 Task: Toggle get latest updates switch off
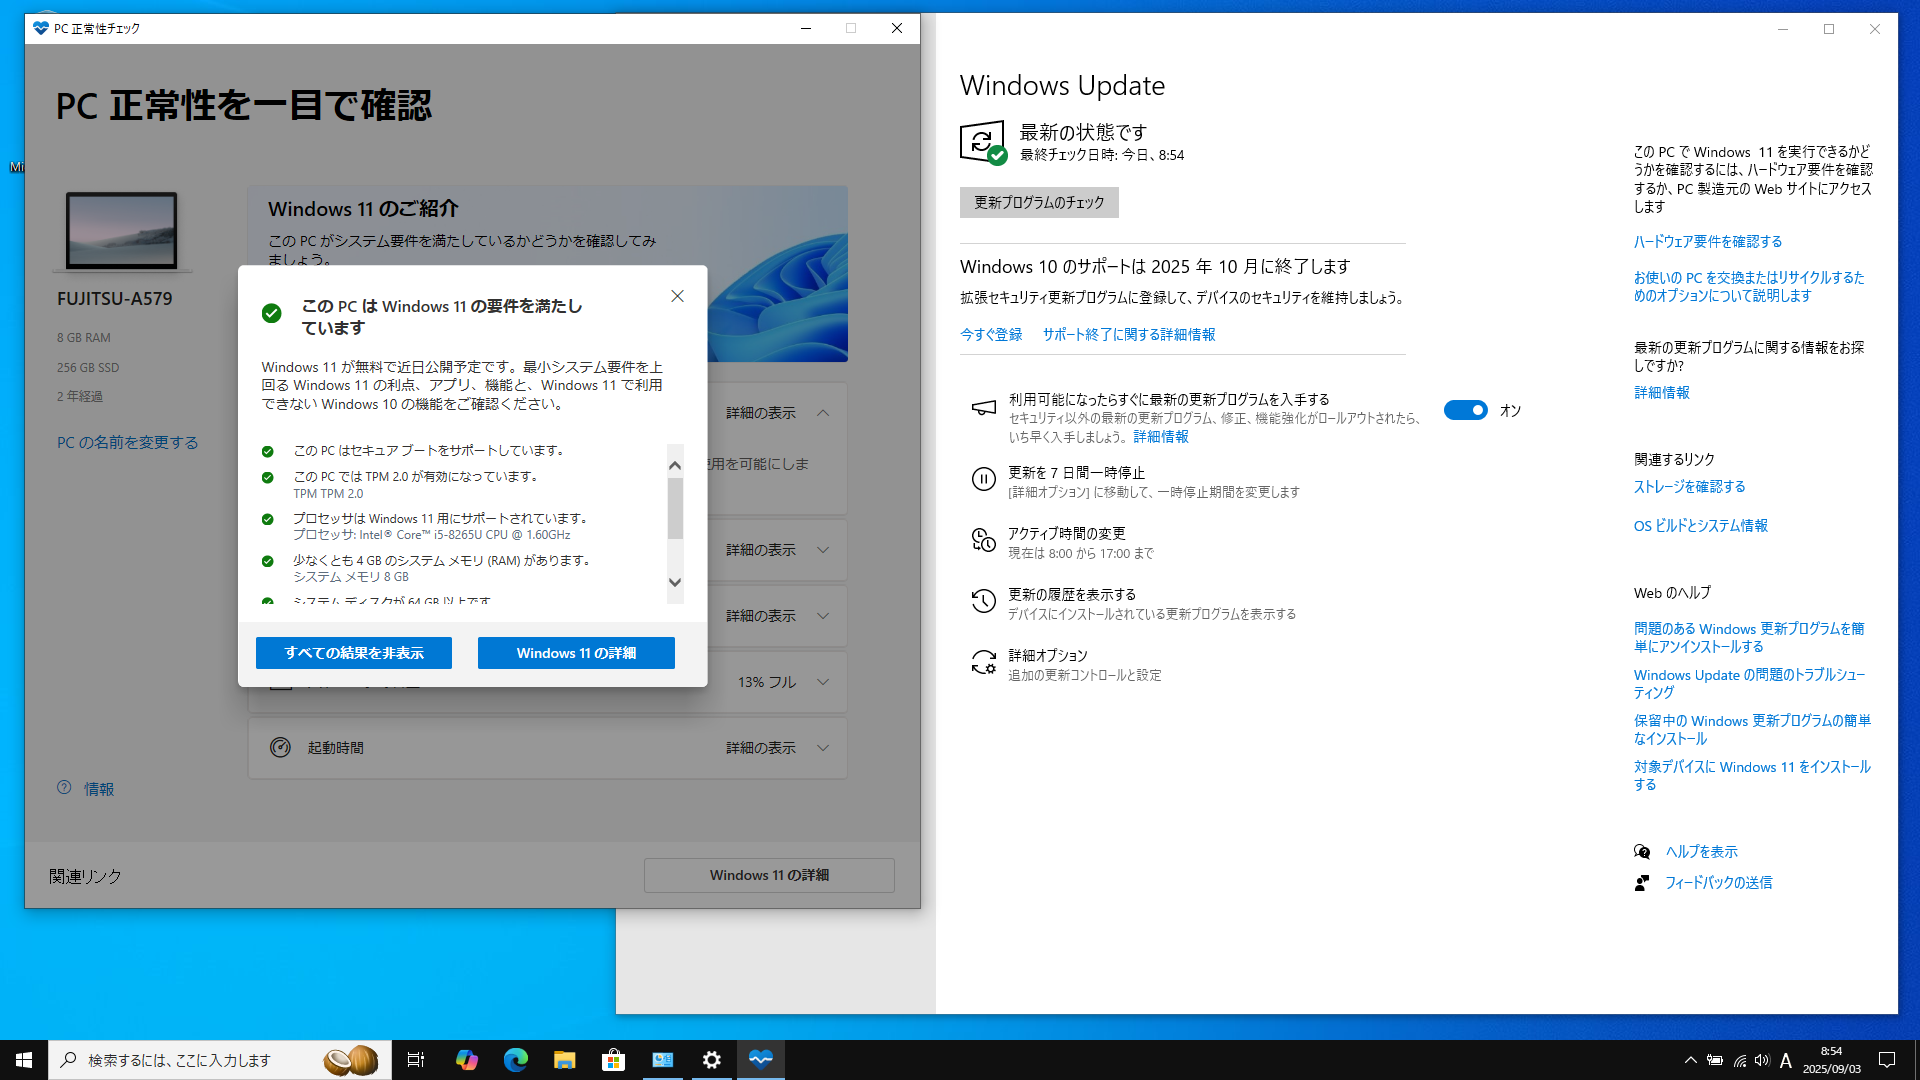pos(1465,410)
